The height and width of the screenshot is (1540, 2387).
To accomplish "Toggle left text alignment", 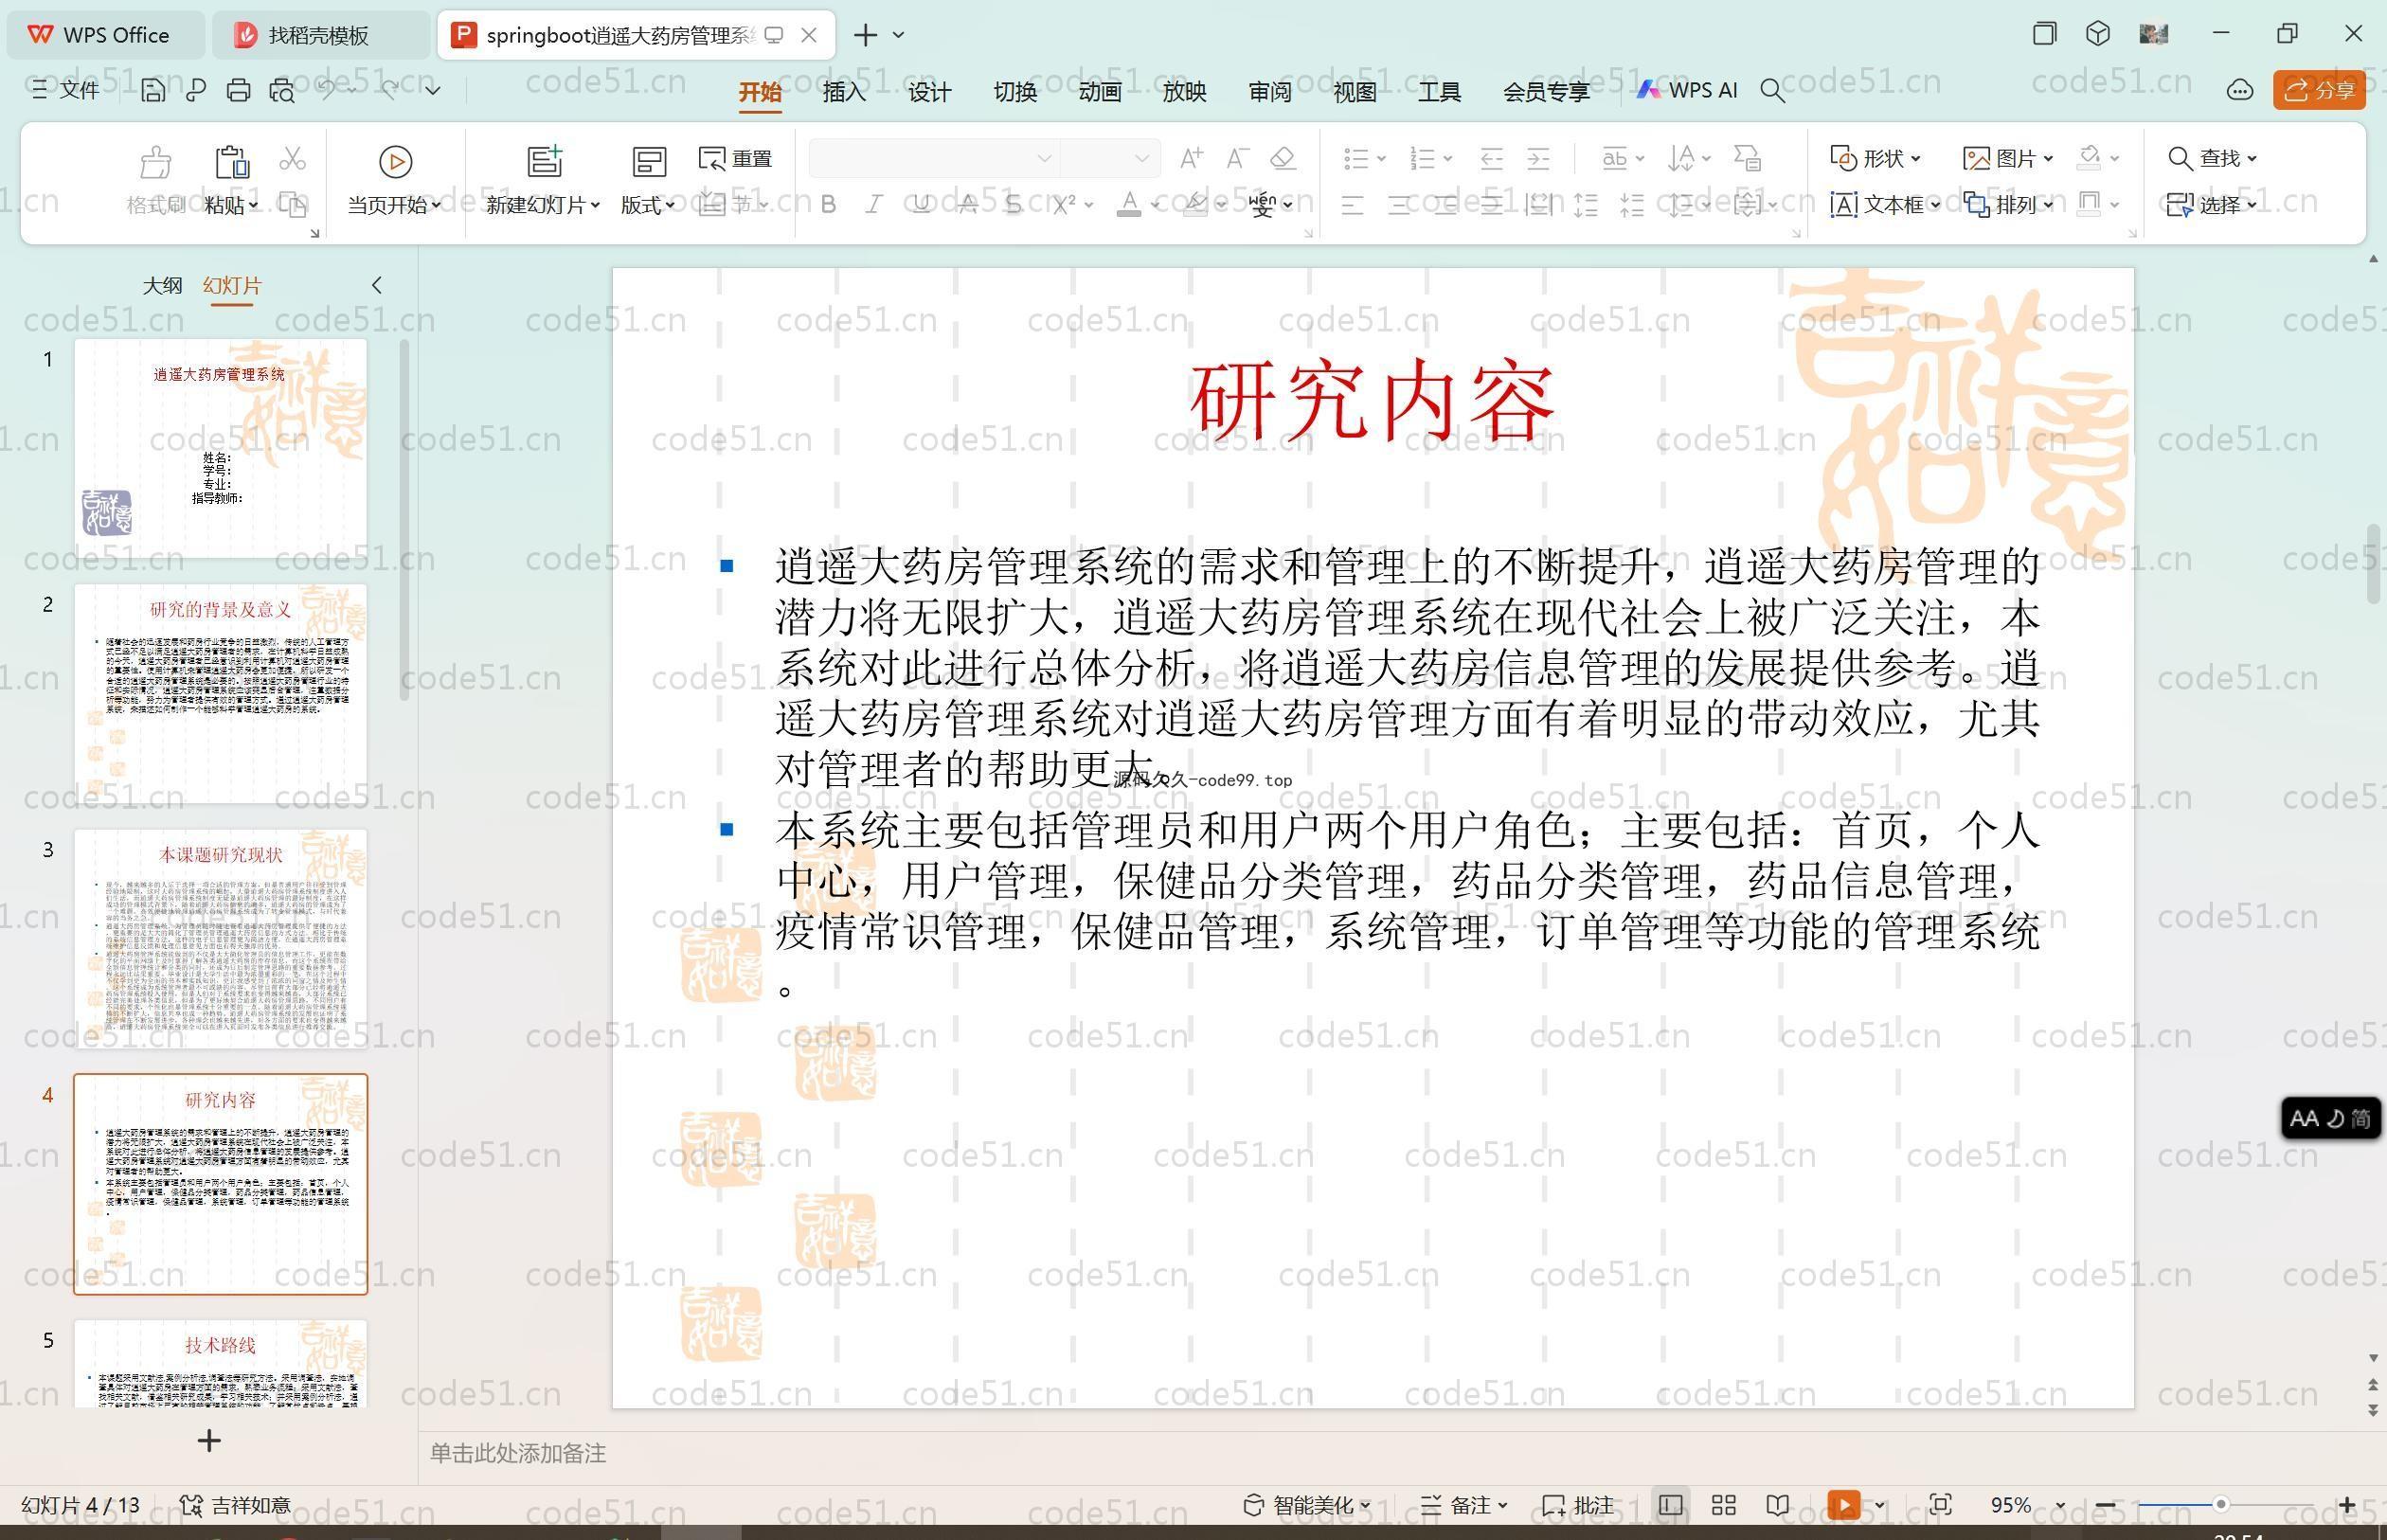I will 1352,205.
